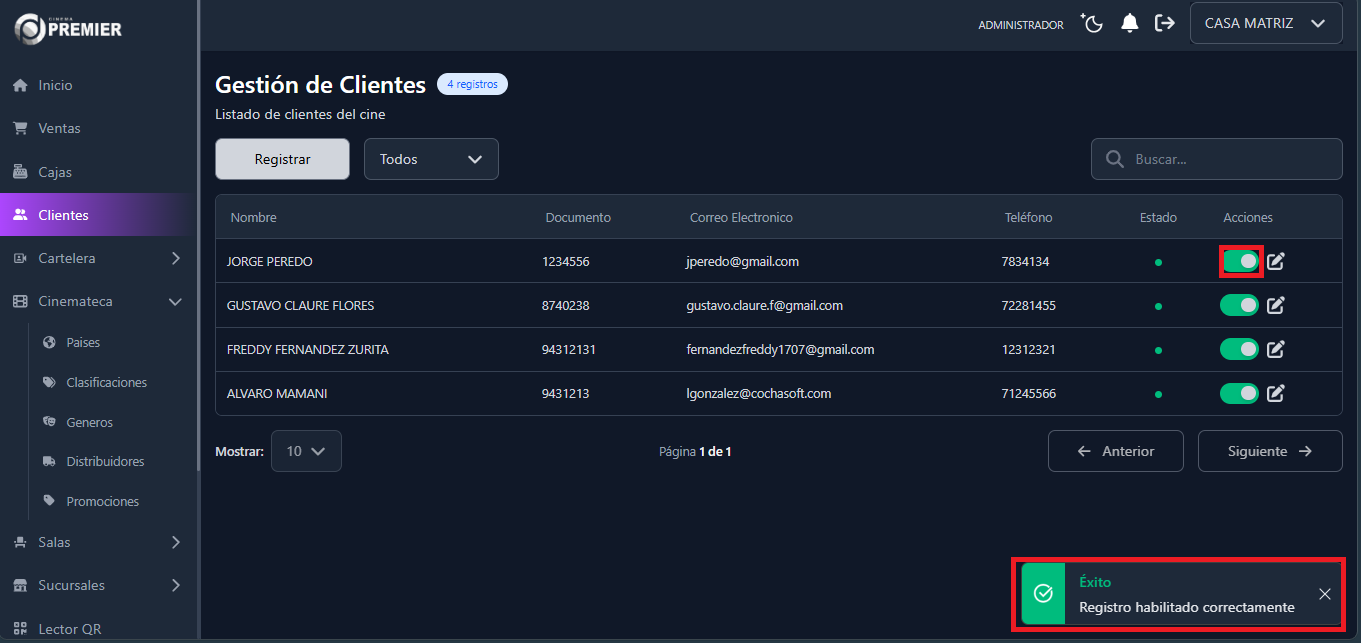1361x643 pixels.
Task: Click the Buscar search field
Action: [x=1230, y=159]
